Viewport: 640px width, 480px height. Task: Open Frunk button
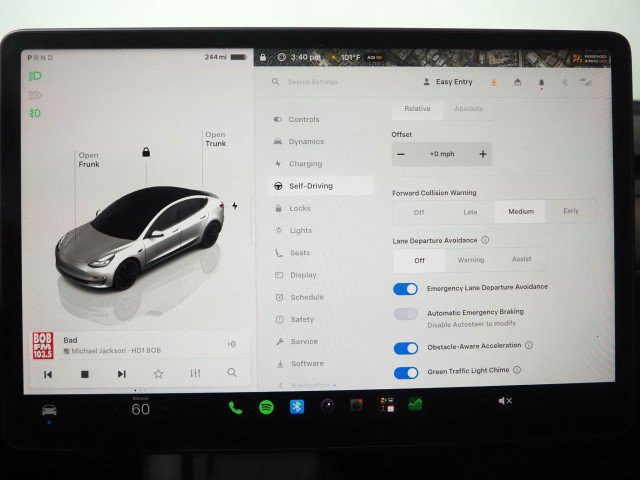point(89,160)
